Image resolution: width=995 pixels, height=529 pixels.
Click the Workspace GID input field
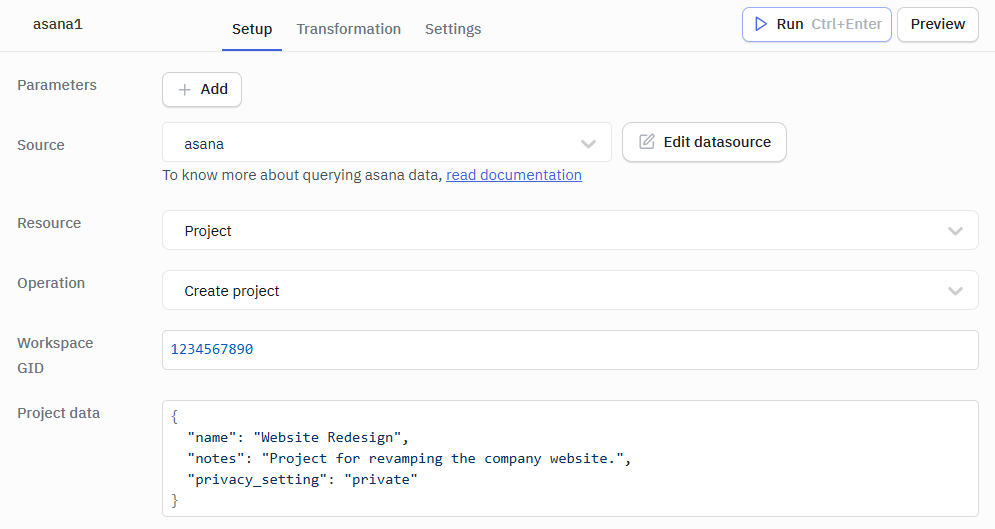tap(570, 350)
